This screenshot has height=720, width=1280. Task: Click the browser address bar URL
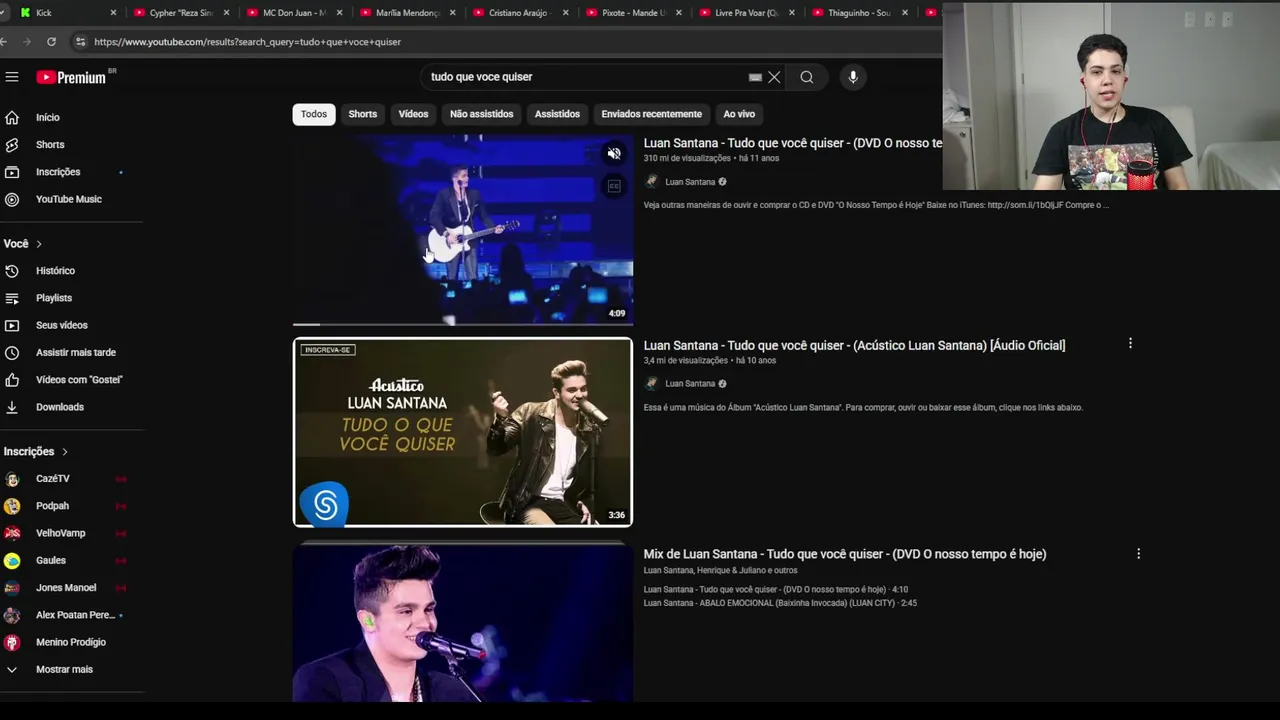pyautogui.click(x=247, y=42)
